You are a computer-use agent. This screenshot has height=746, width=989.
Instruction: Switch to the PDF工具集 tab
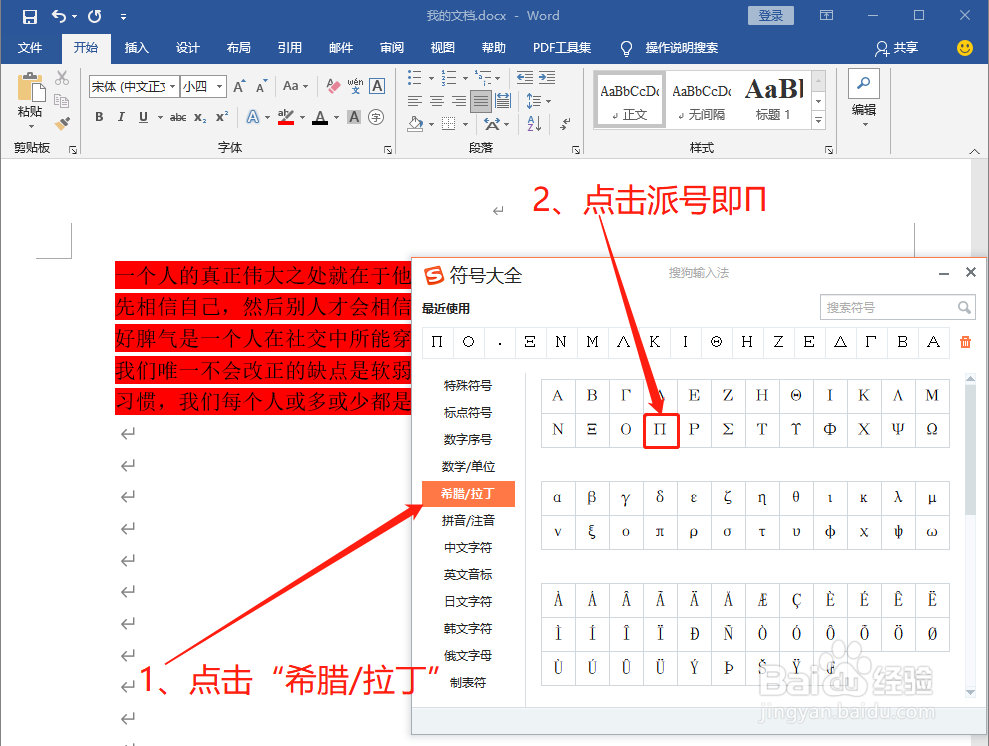pyautogui.click(x=561, y=48)
